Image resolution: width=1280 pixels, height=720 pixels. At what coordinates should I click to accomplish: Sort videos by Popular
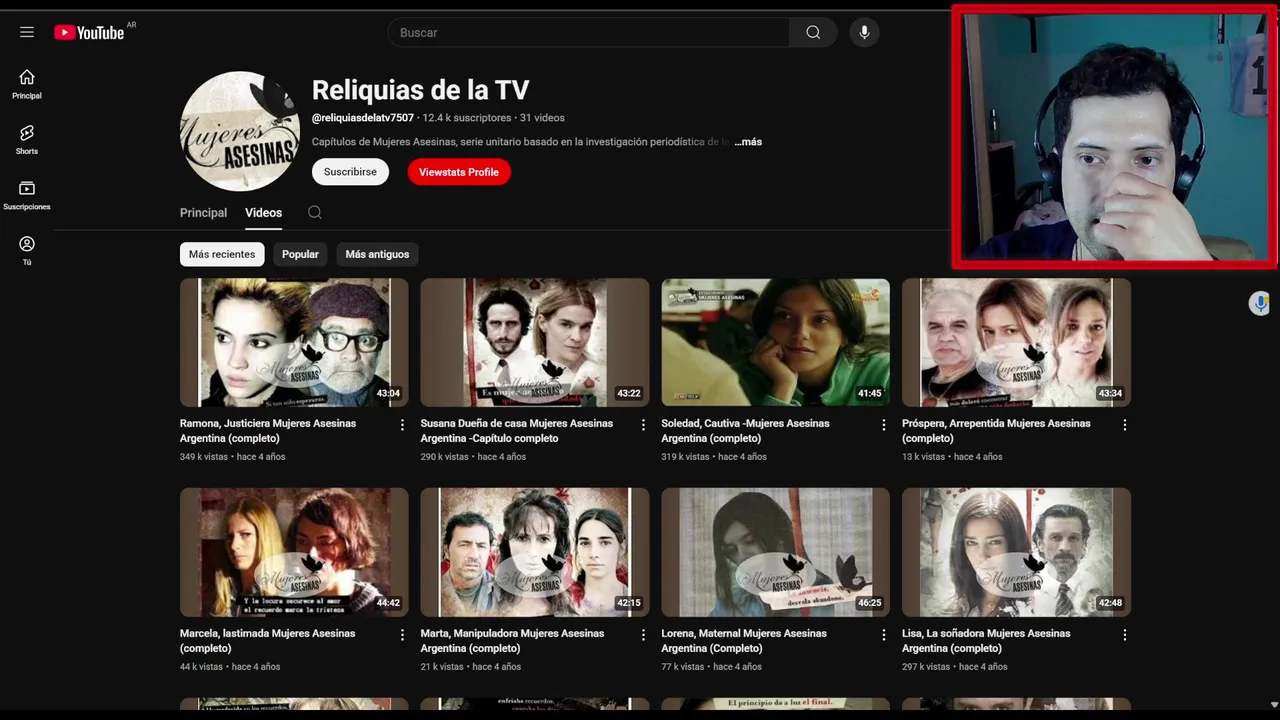300,254
